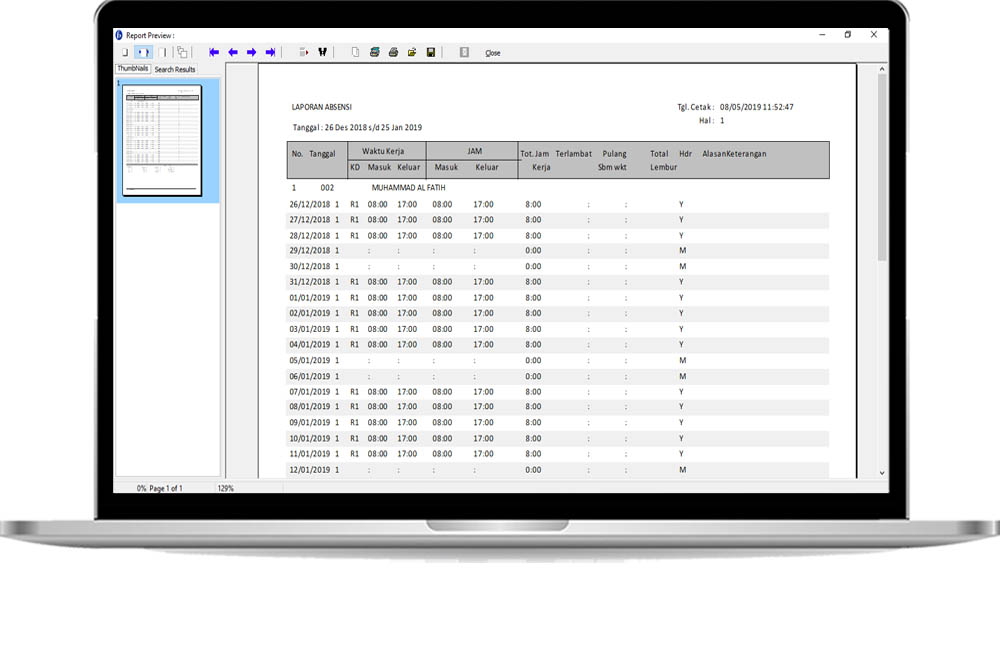1000x651 pixels.
Task: Toggle the highlighted page view mode button
Action: 143,52
